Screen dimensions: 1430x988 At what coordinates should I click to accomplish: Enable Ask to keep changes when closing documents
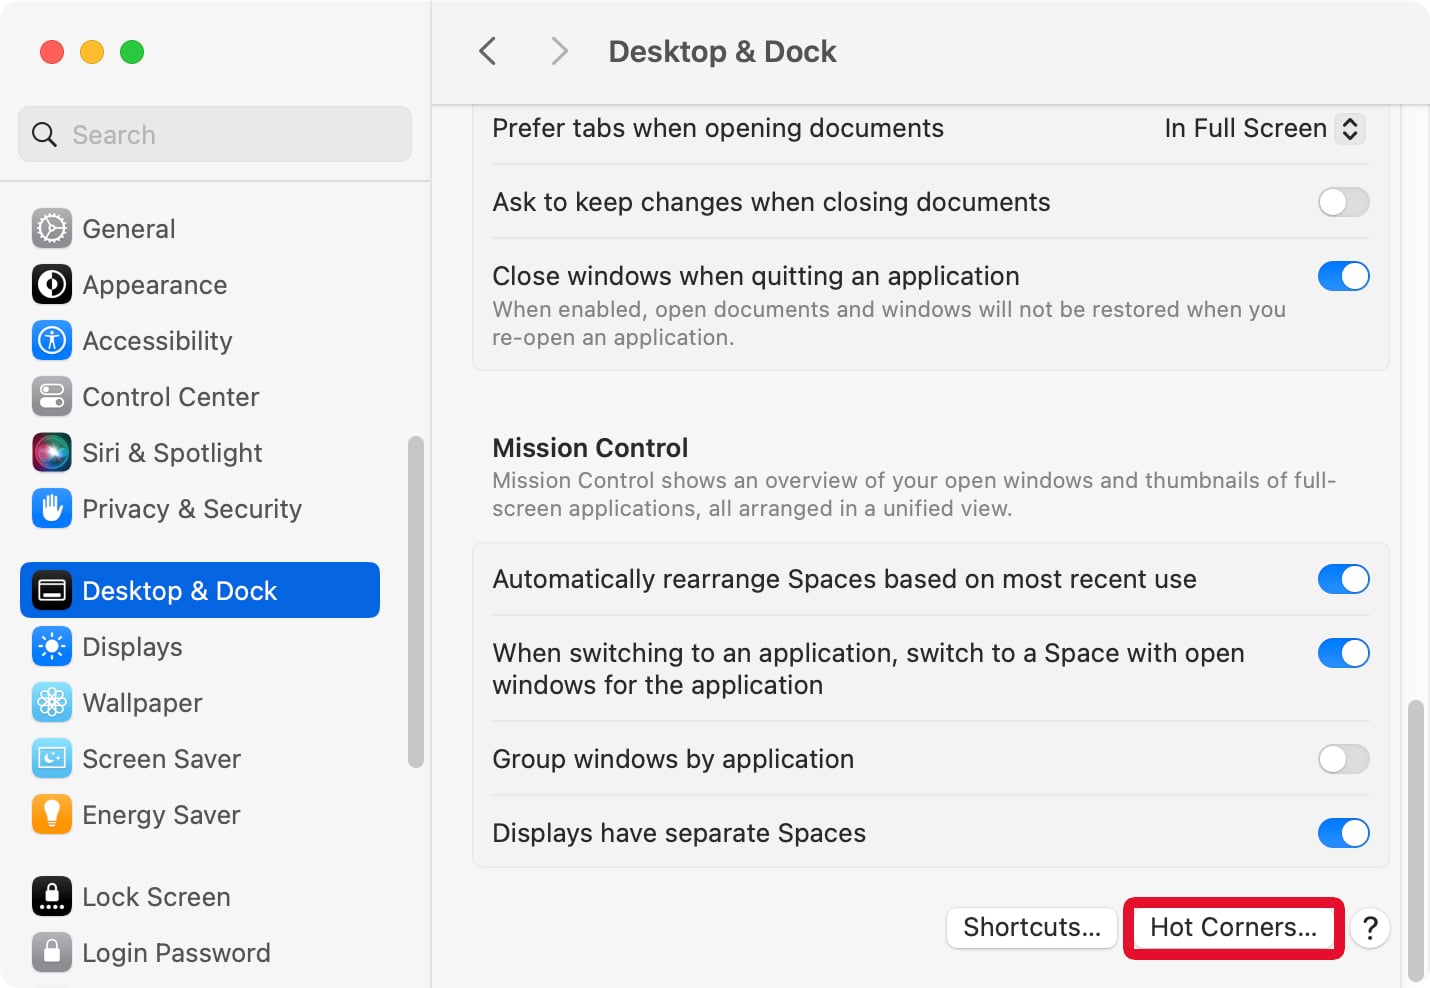[1343, 202]
